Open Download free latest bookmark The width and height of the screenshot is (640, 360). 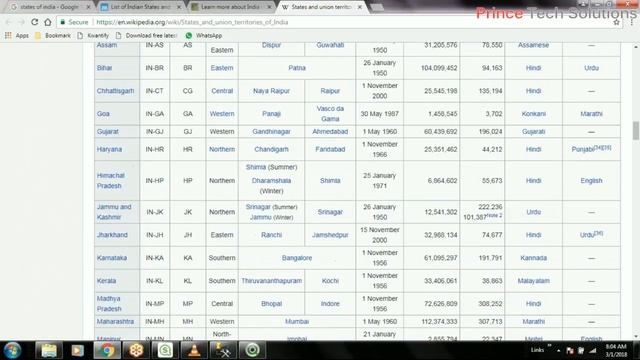point(147,36)
